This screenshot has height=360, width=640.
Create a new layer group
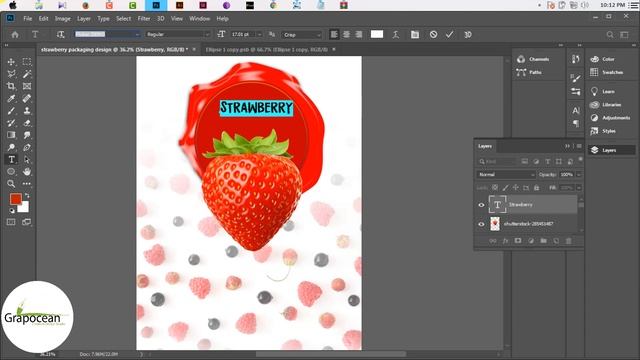coord(543,241)
